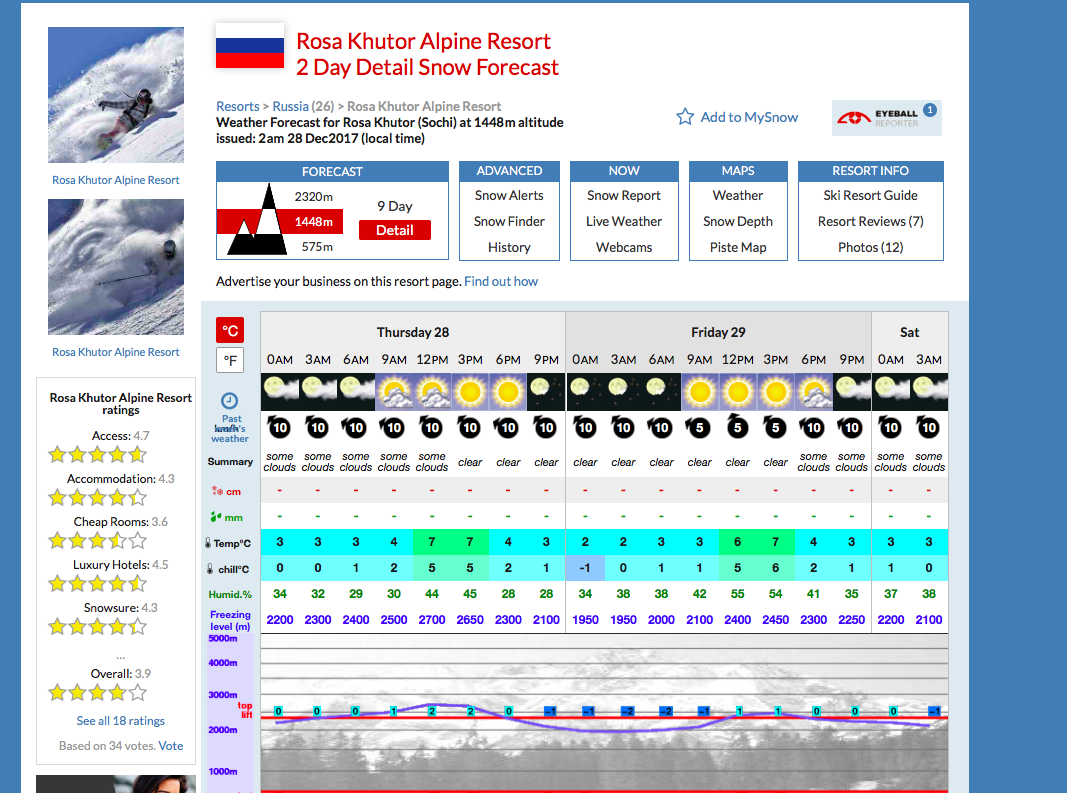Click Thursday 12PM partly sunny weather icon
Viewport: 1067px width, 793px height.
point(432,391)
